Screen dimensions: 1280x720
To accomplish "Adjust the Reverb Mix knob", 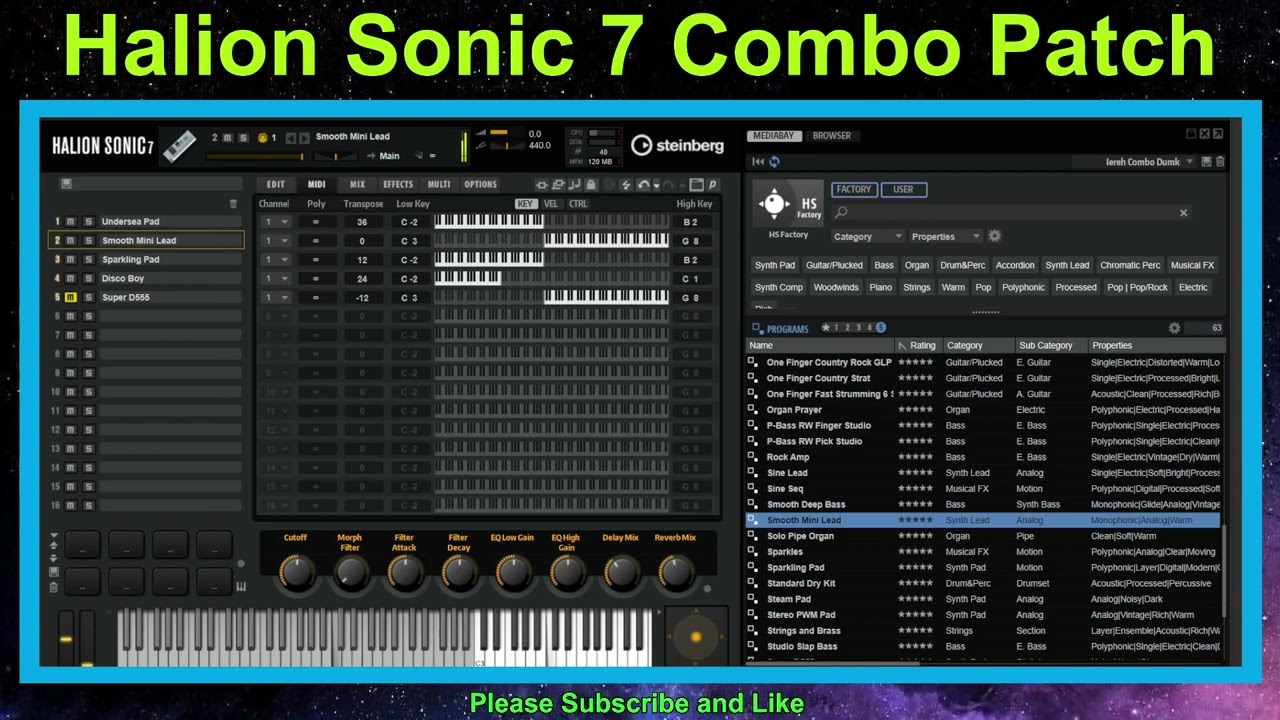I will coord(675,572).
